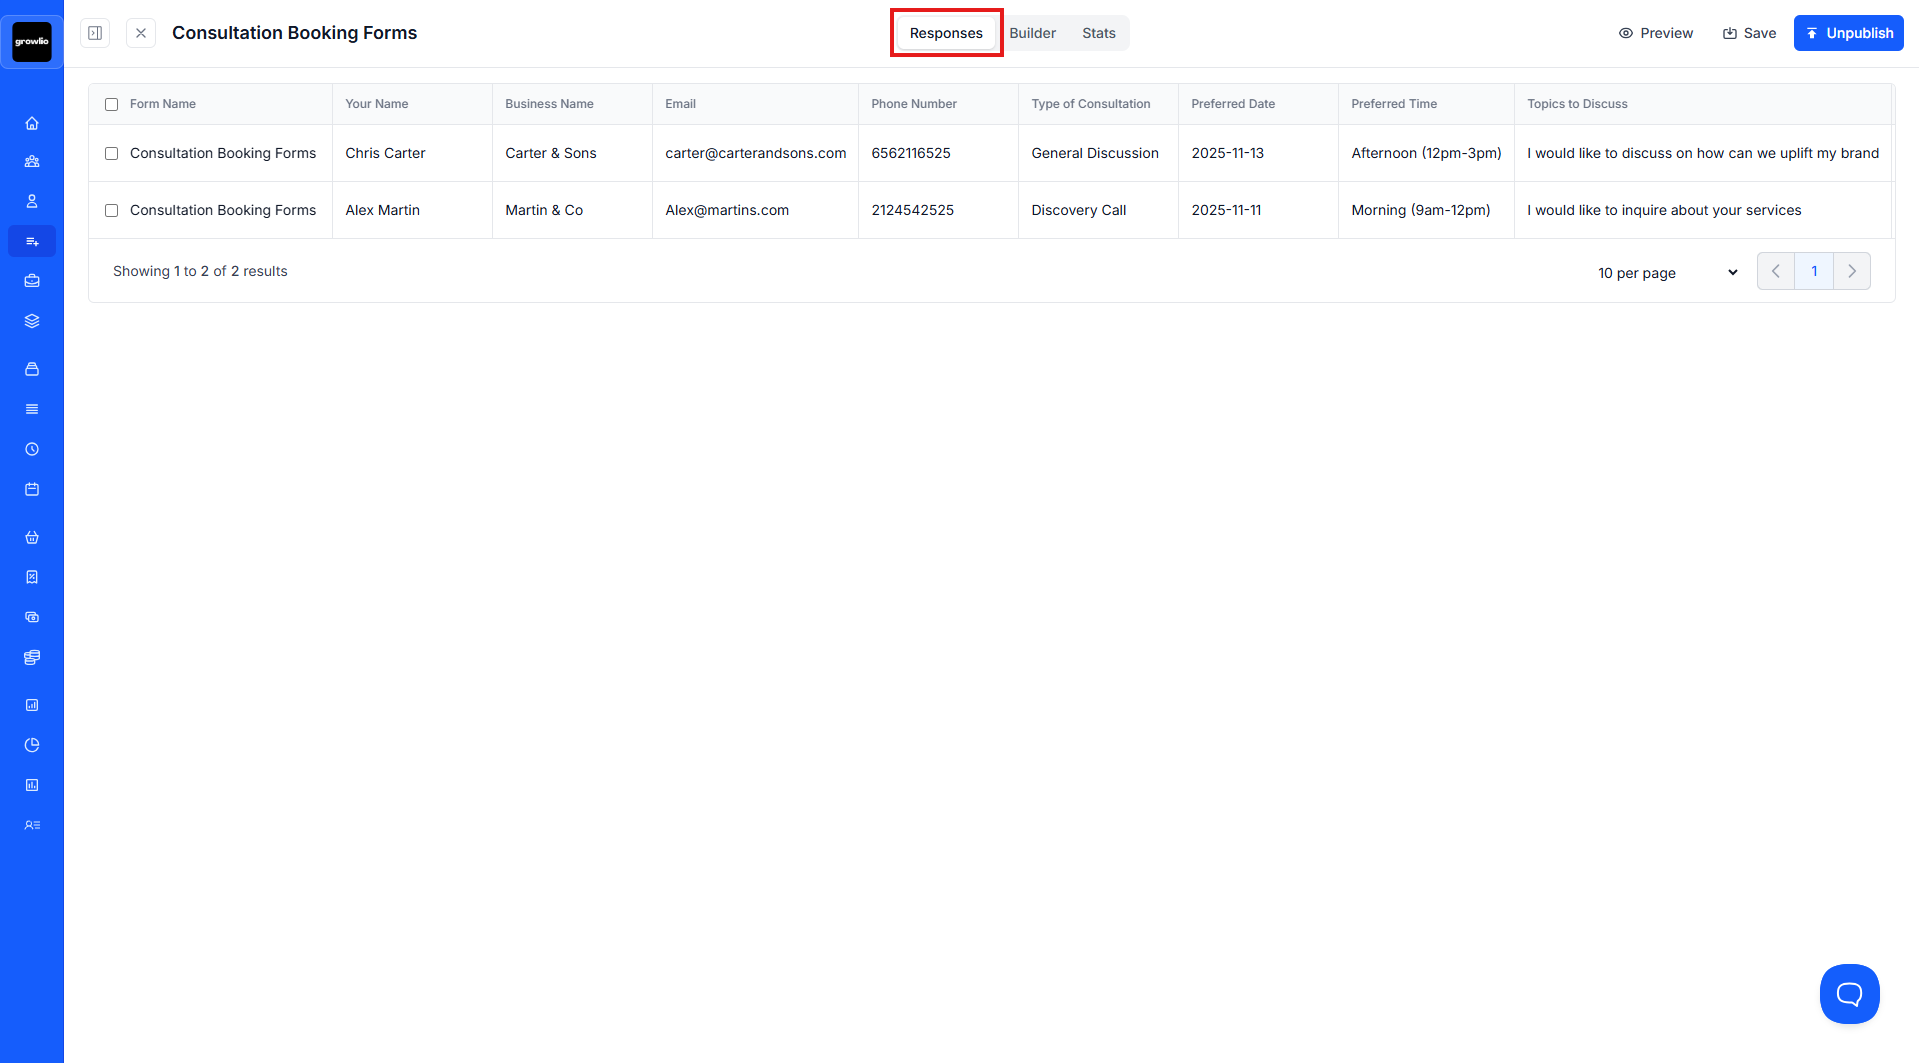Open the bar chart sidebar icon
The width and height of the screenshot is (1919, 1063).
32,705
